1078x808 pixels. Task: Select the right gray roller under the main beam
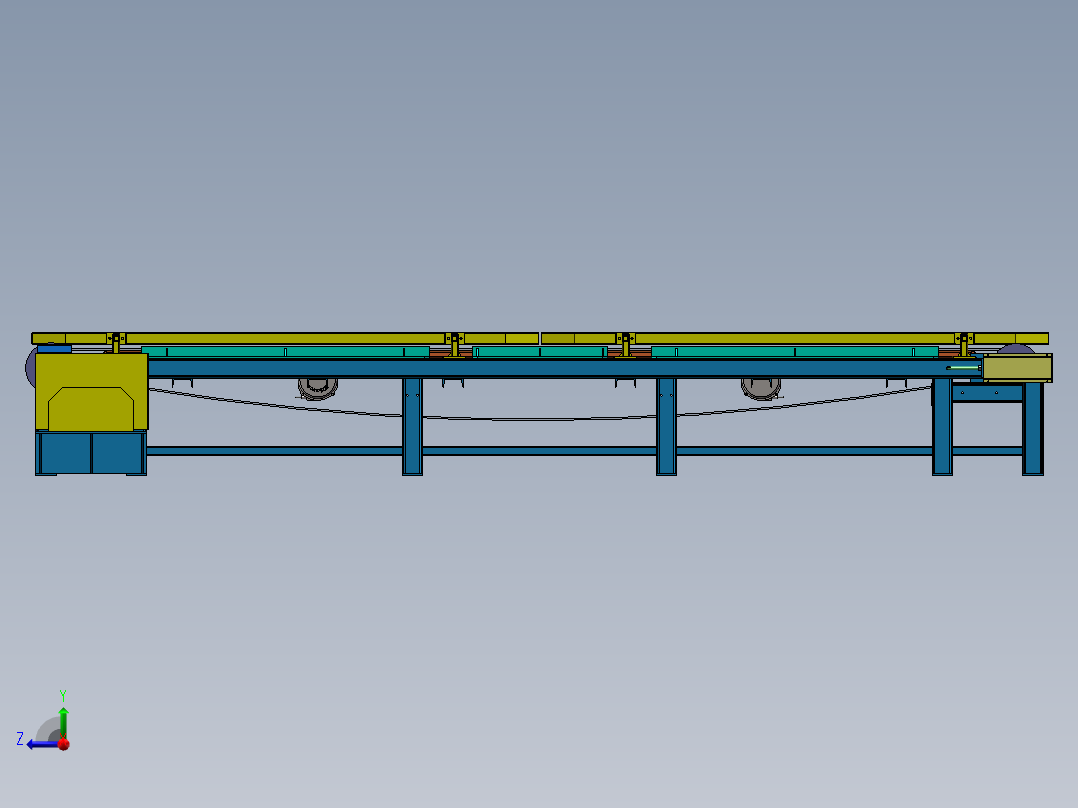(761, 389)
